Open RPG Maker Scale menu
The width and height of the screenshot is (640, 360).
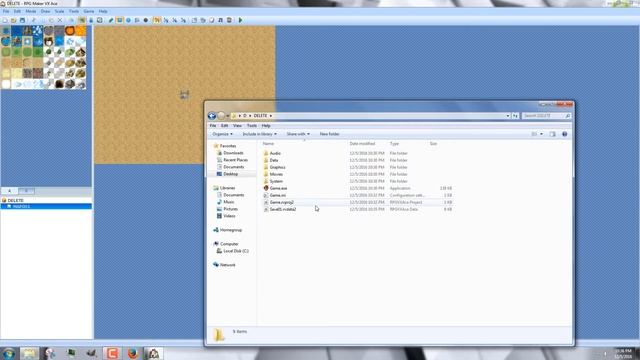click(x=60, y=11)
